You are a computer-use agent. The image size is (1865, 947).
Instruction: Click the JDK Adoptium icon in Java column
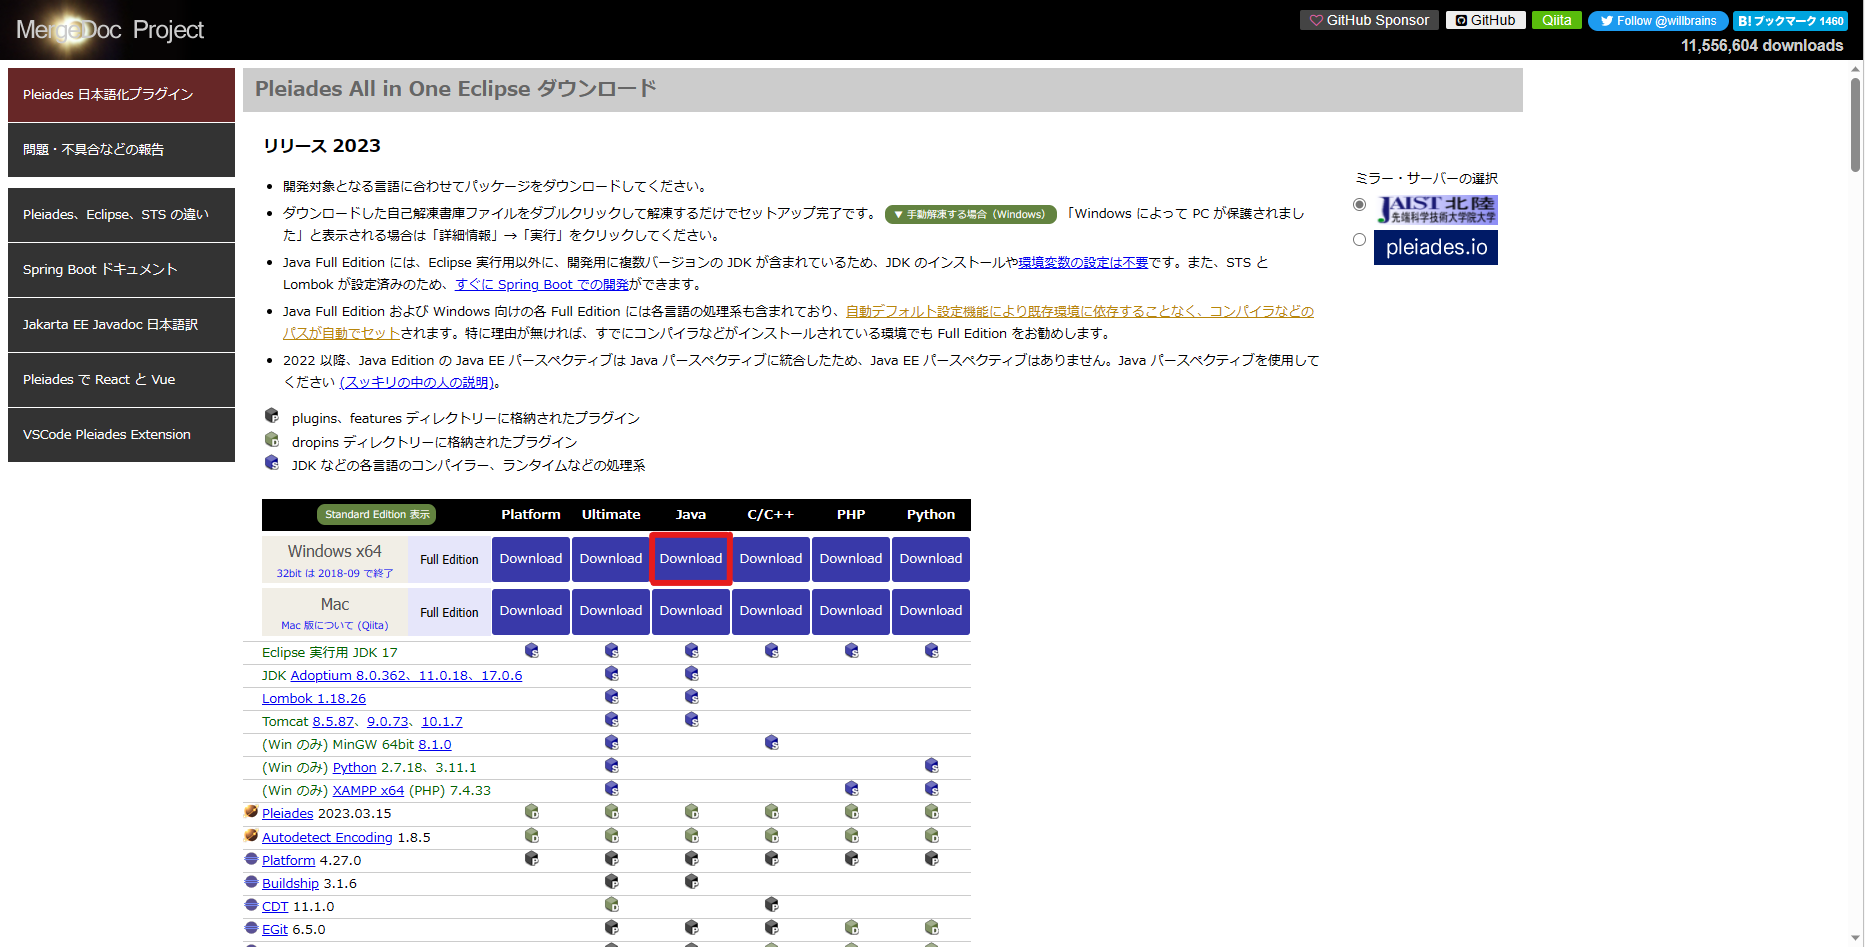[x=691, y=674]
